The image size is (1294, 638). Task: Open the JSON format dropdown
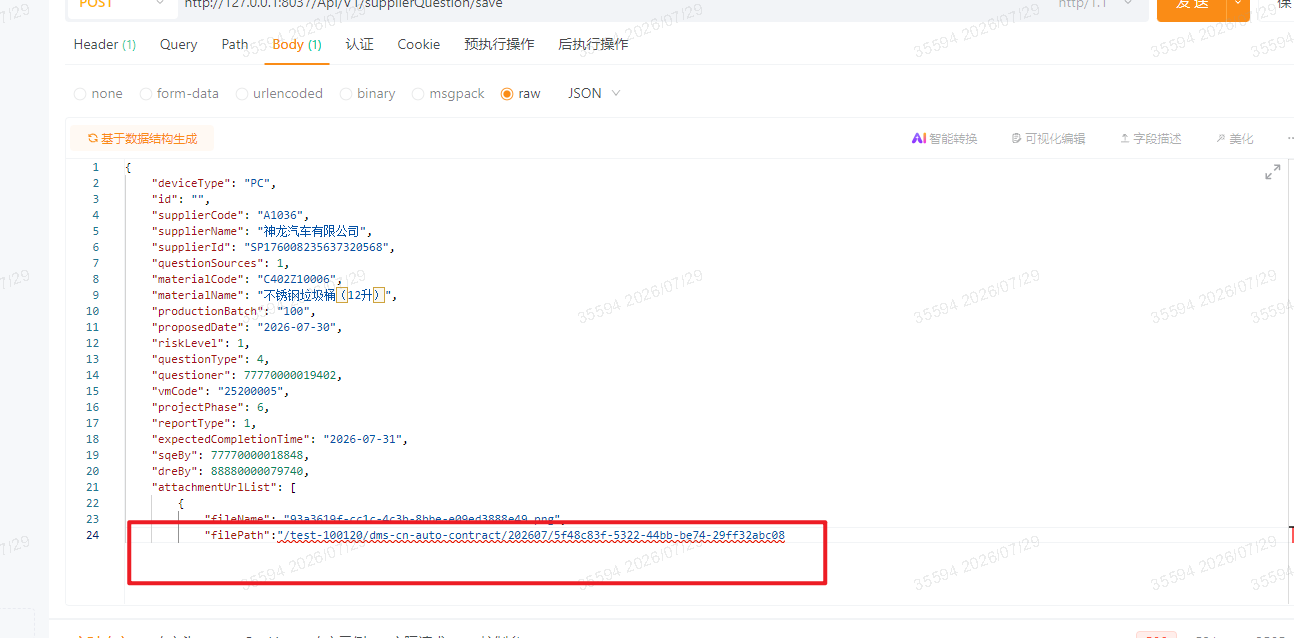click(x=594, y=93)
